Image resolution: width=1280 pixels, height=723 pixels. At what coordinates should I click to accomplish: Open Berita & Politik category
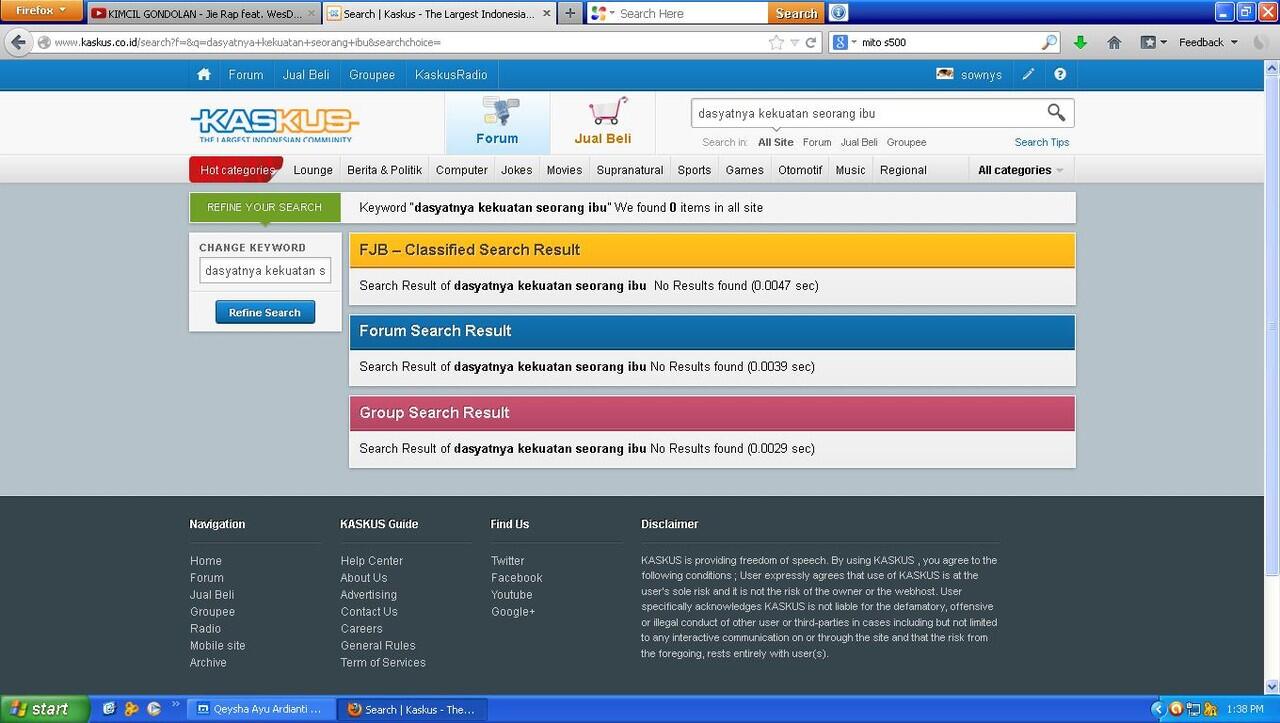384,170
